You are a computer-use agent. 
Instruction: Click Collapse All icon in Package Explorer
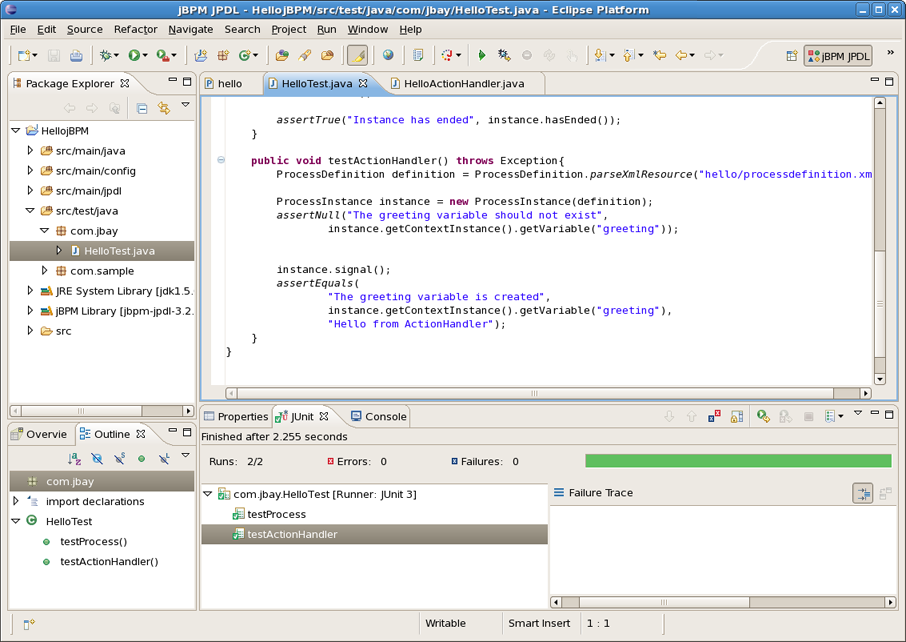point(142,108)
